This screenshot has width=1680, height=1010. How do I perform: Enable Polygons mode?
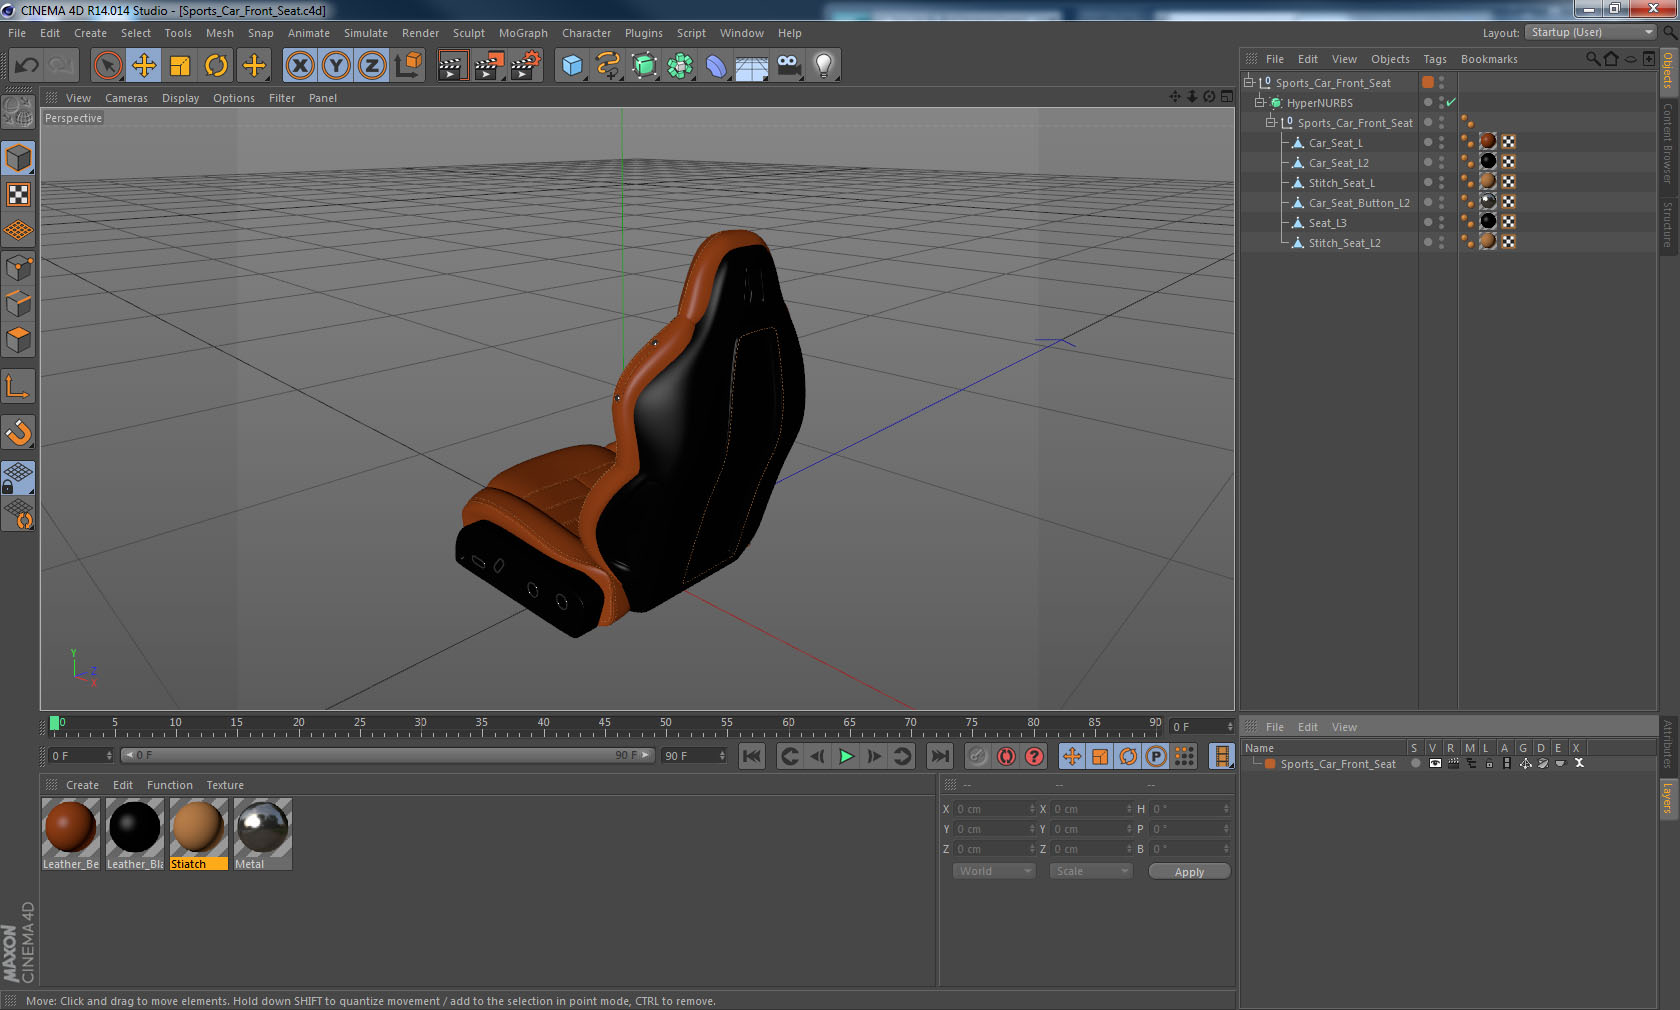pyautogui.click(x=18, y=340)
